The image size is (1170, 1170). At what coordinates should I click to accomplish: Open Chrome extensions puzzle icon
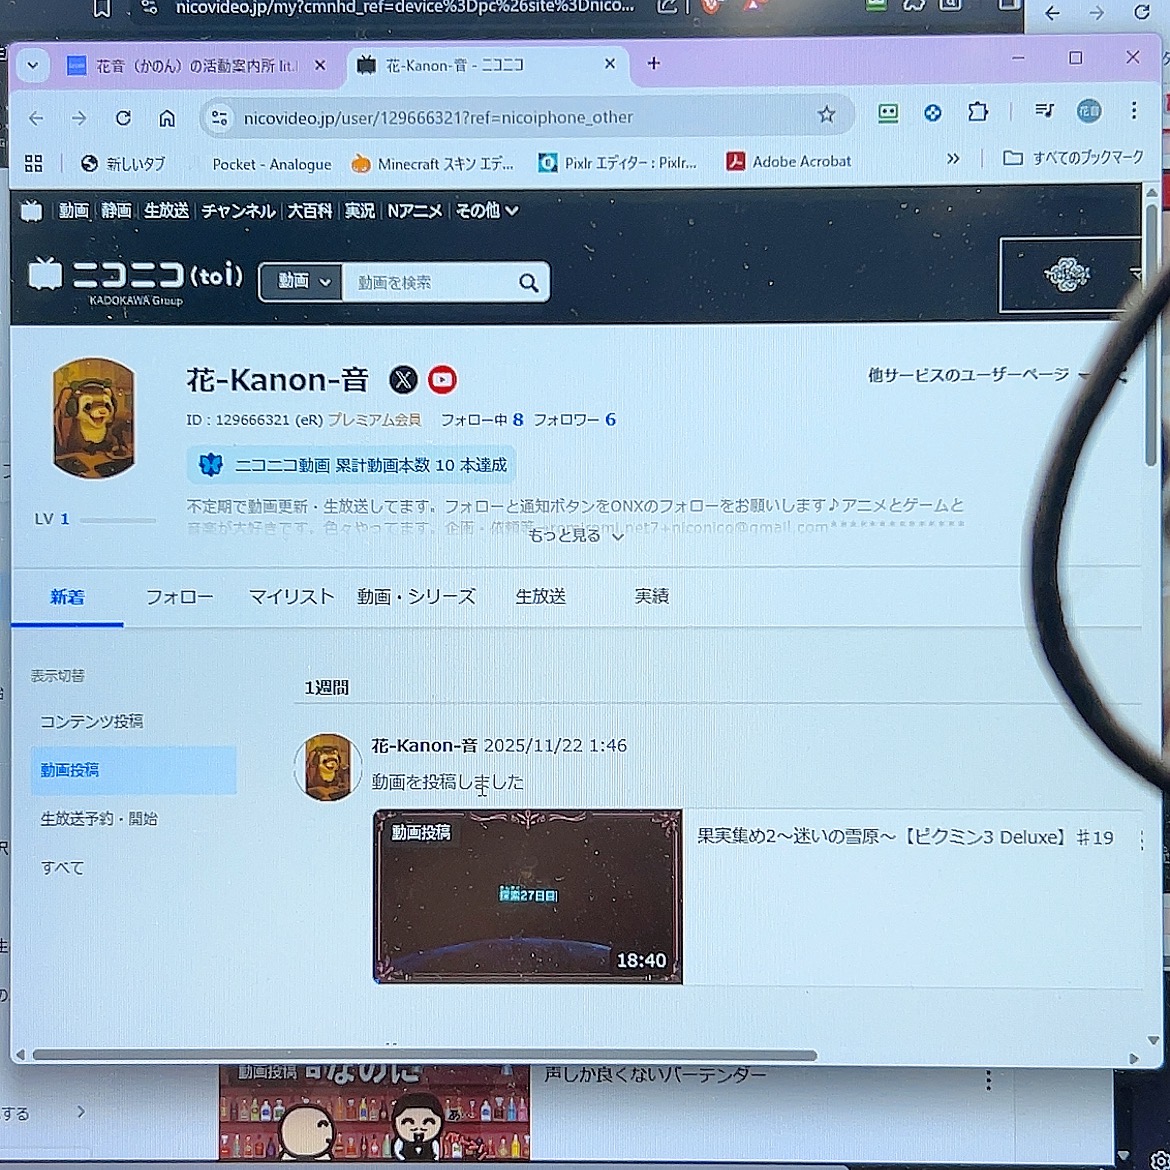pos(977,112)
